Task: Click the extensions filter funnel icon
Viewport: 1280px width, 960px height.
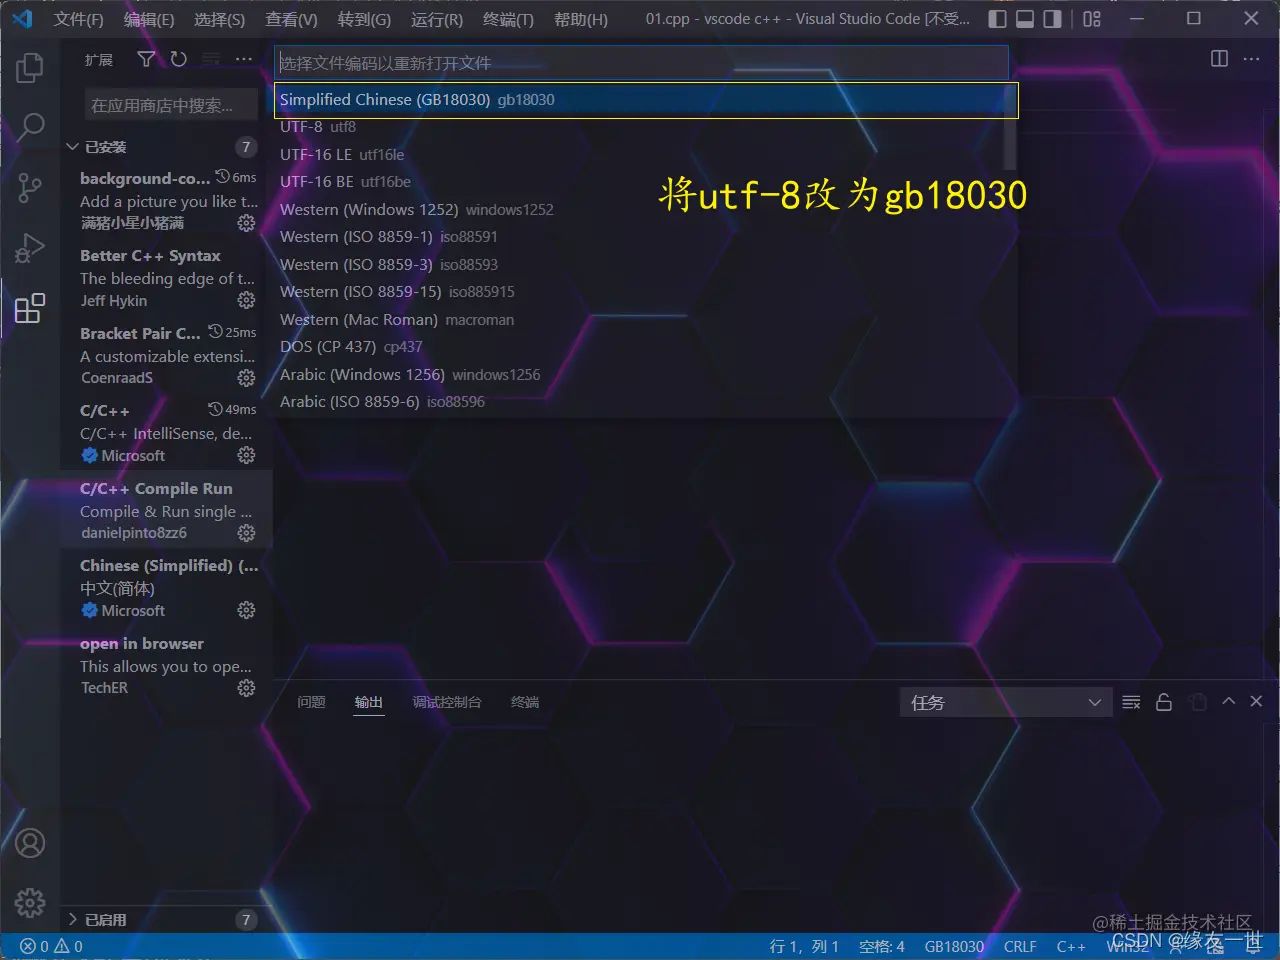Action: point(146,60)
